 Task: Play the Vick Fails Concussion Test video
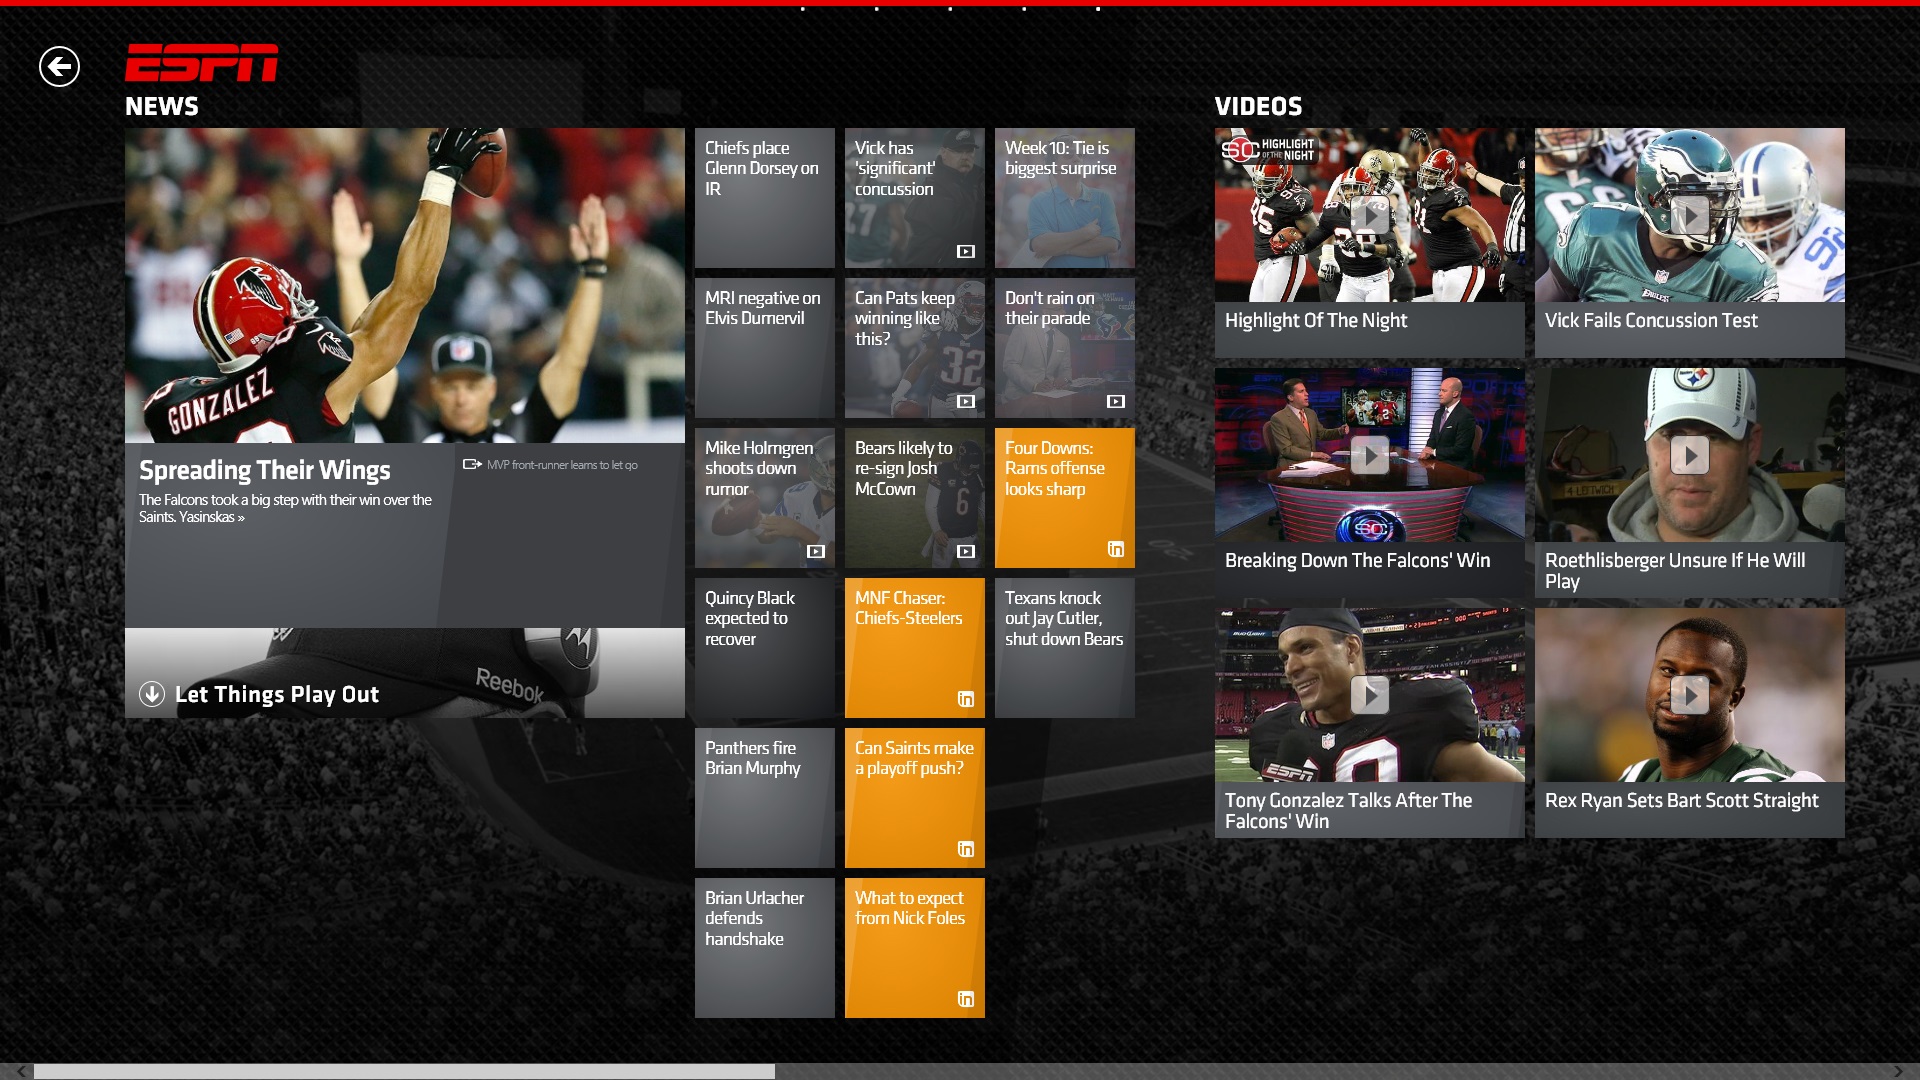(1690, 215)
